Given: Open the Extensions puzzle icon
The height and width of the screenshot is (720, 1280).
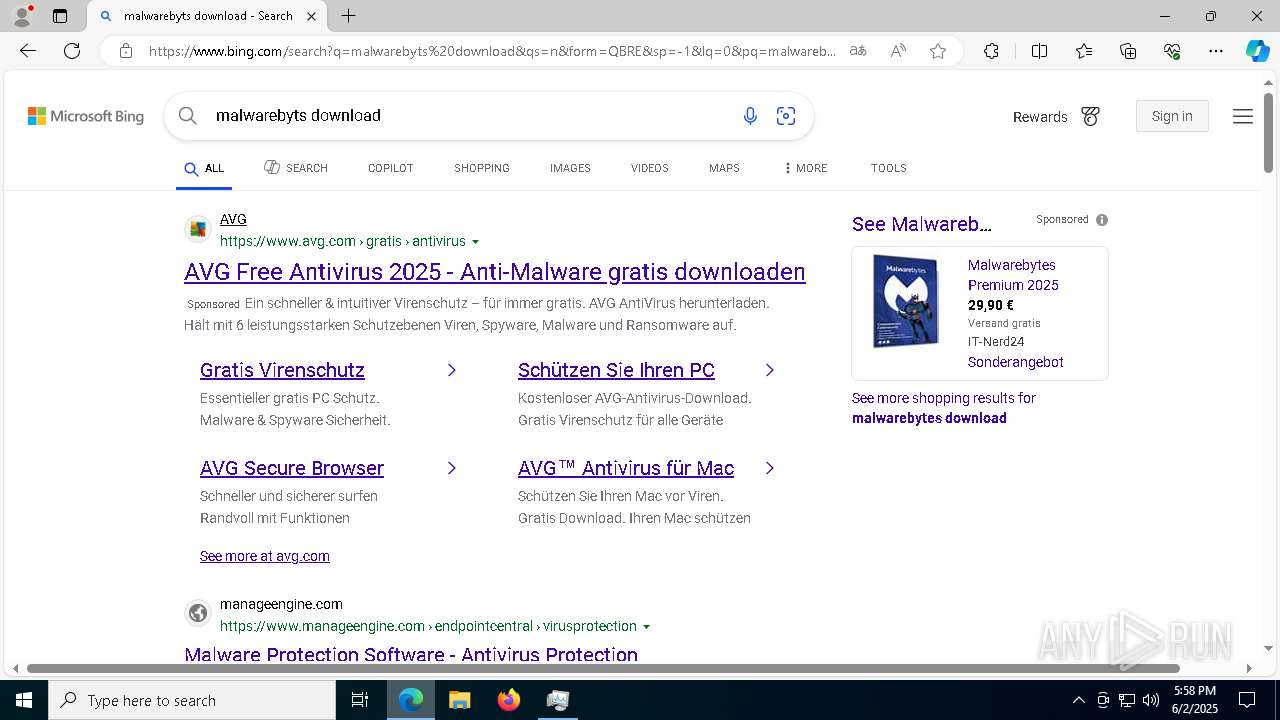Looking at the screenshot, I should (991, 51).
